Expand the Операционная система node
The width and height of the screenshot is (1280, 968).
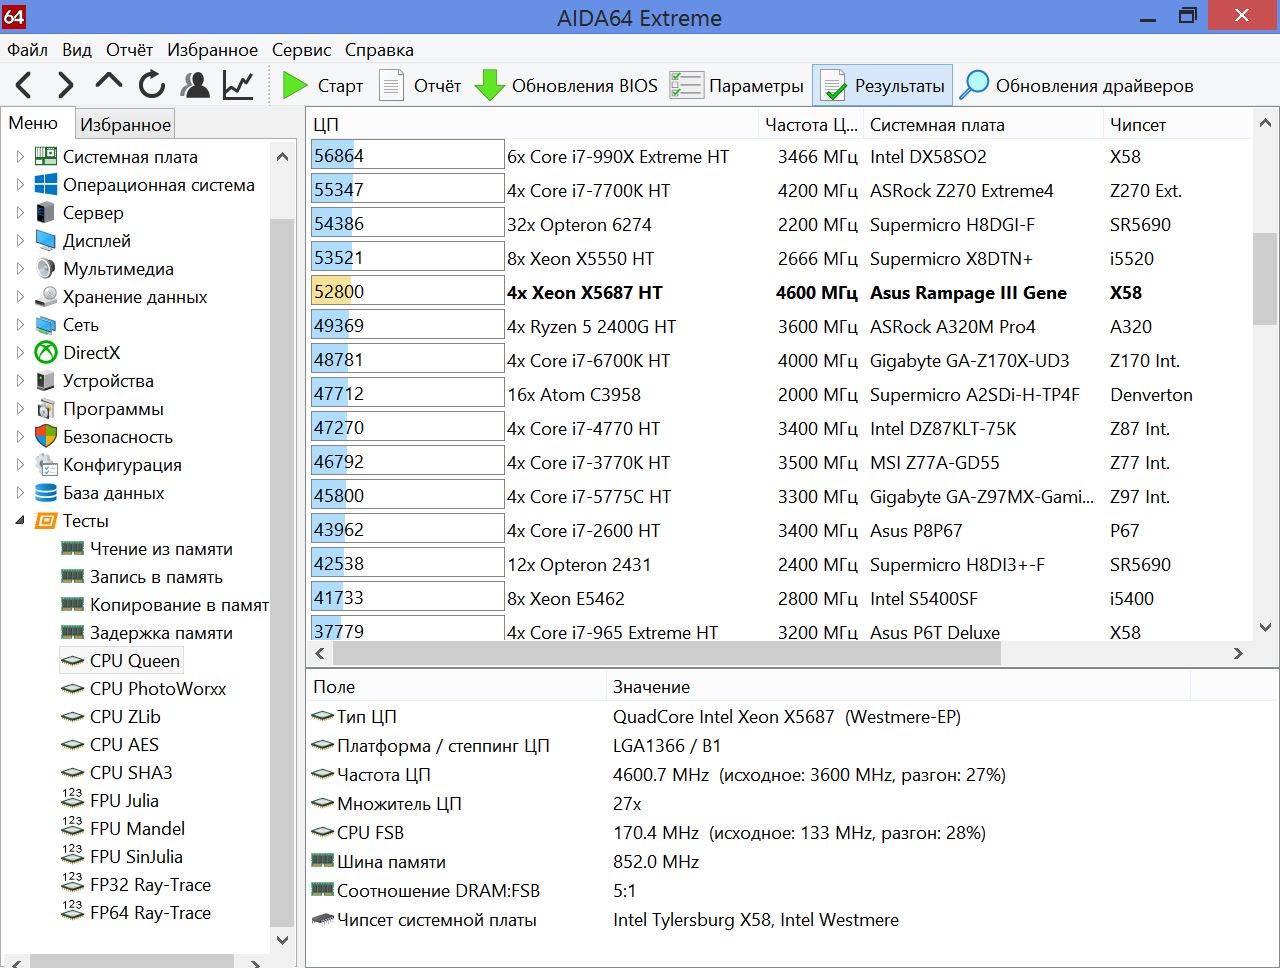pyautogui.click(x=20, y=185)
